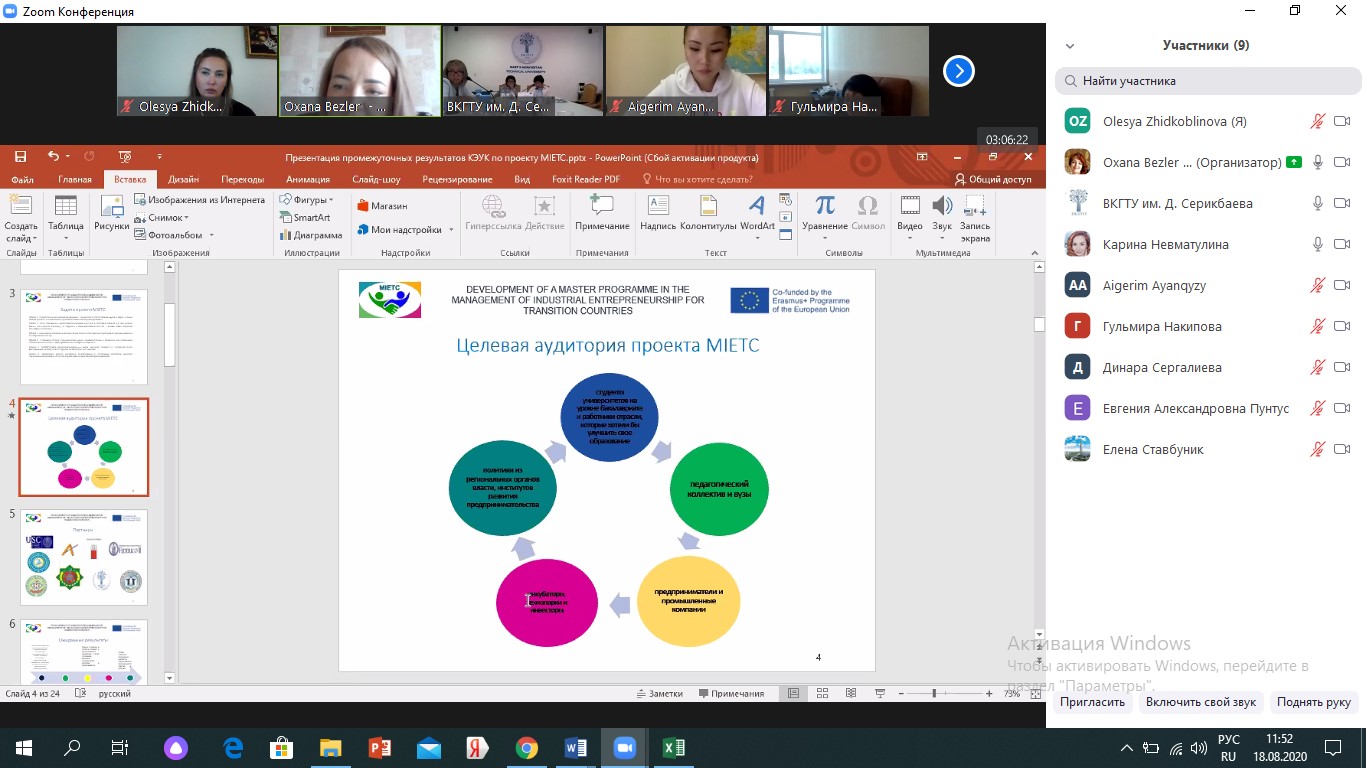Toggle the Включить свой звук button
This screenshot has height=768, width=1366.
(x=1200, y=702)
